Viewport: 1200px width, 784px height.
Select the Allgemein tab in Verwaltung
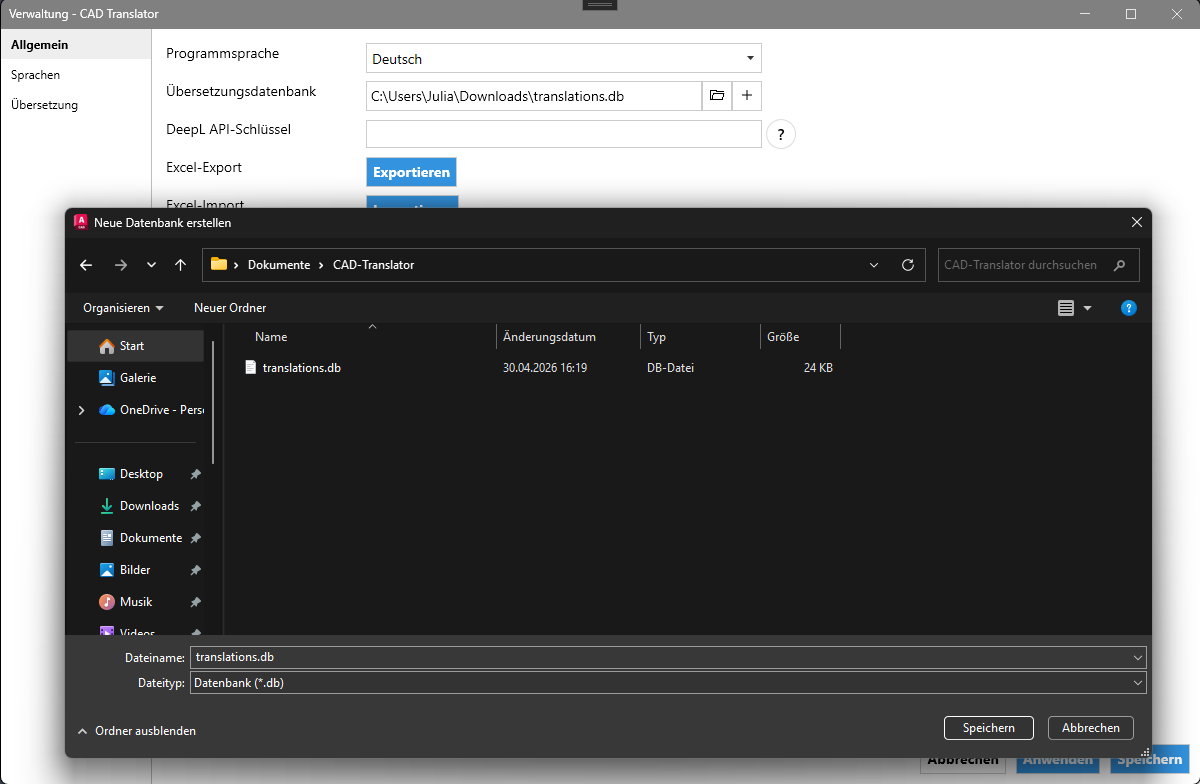coord(76,45)
